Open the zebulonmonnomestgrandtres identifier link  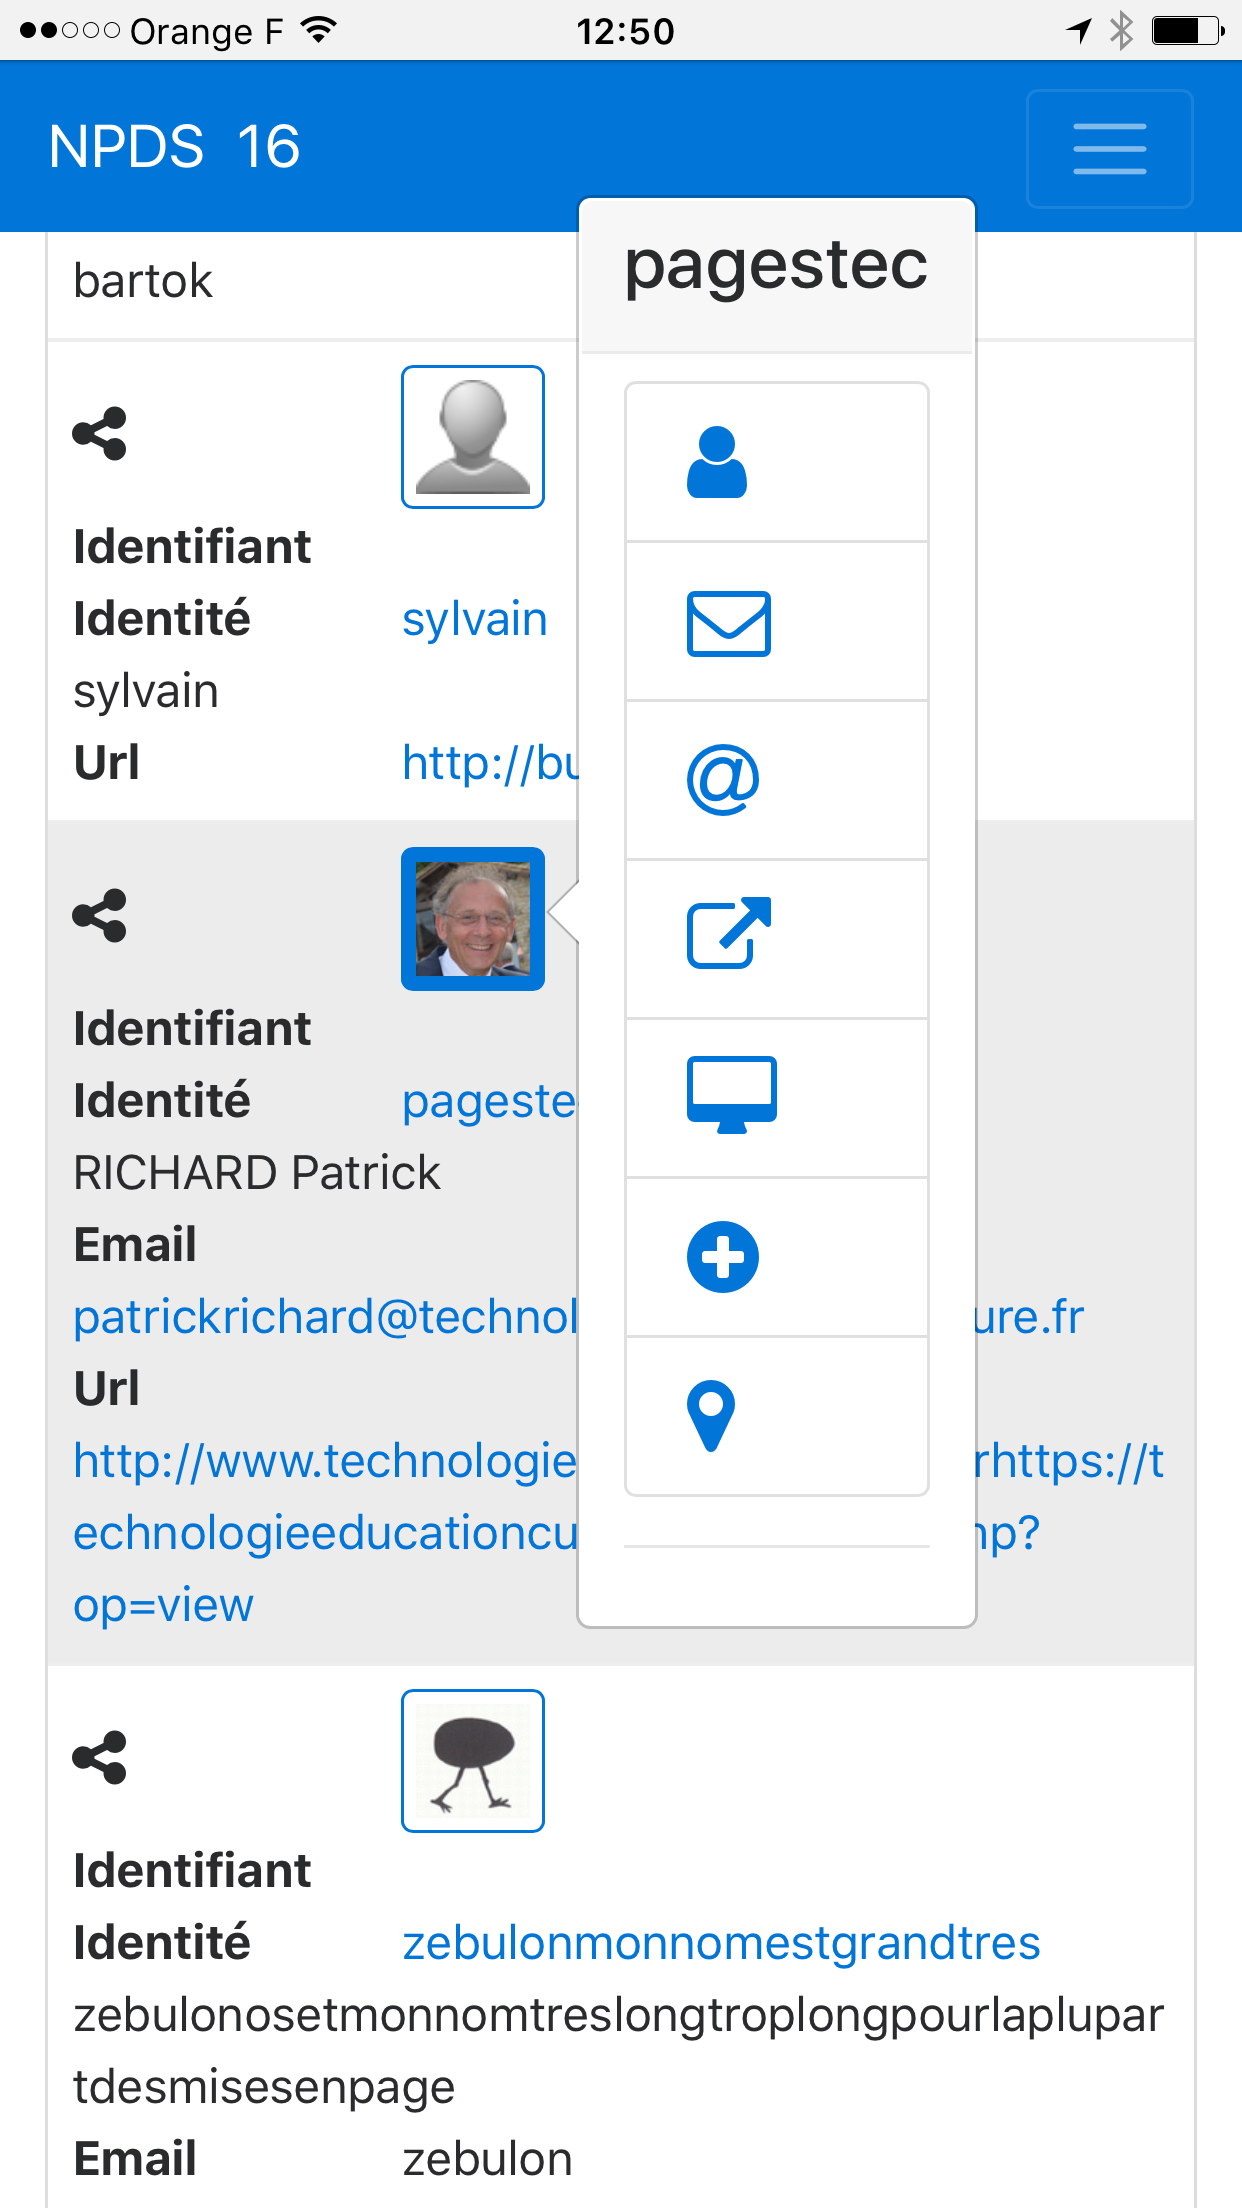click(721, 1943)
